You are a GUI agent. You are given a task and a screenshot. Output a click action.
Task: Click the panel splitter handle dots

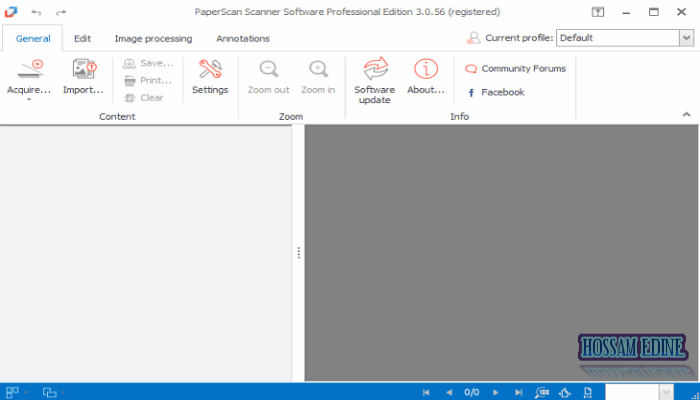(299, 253)
